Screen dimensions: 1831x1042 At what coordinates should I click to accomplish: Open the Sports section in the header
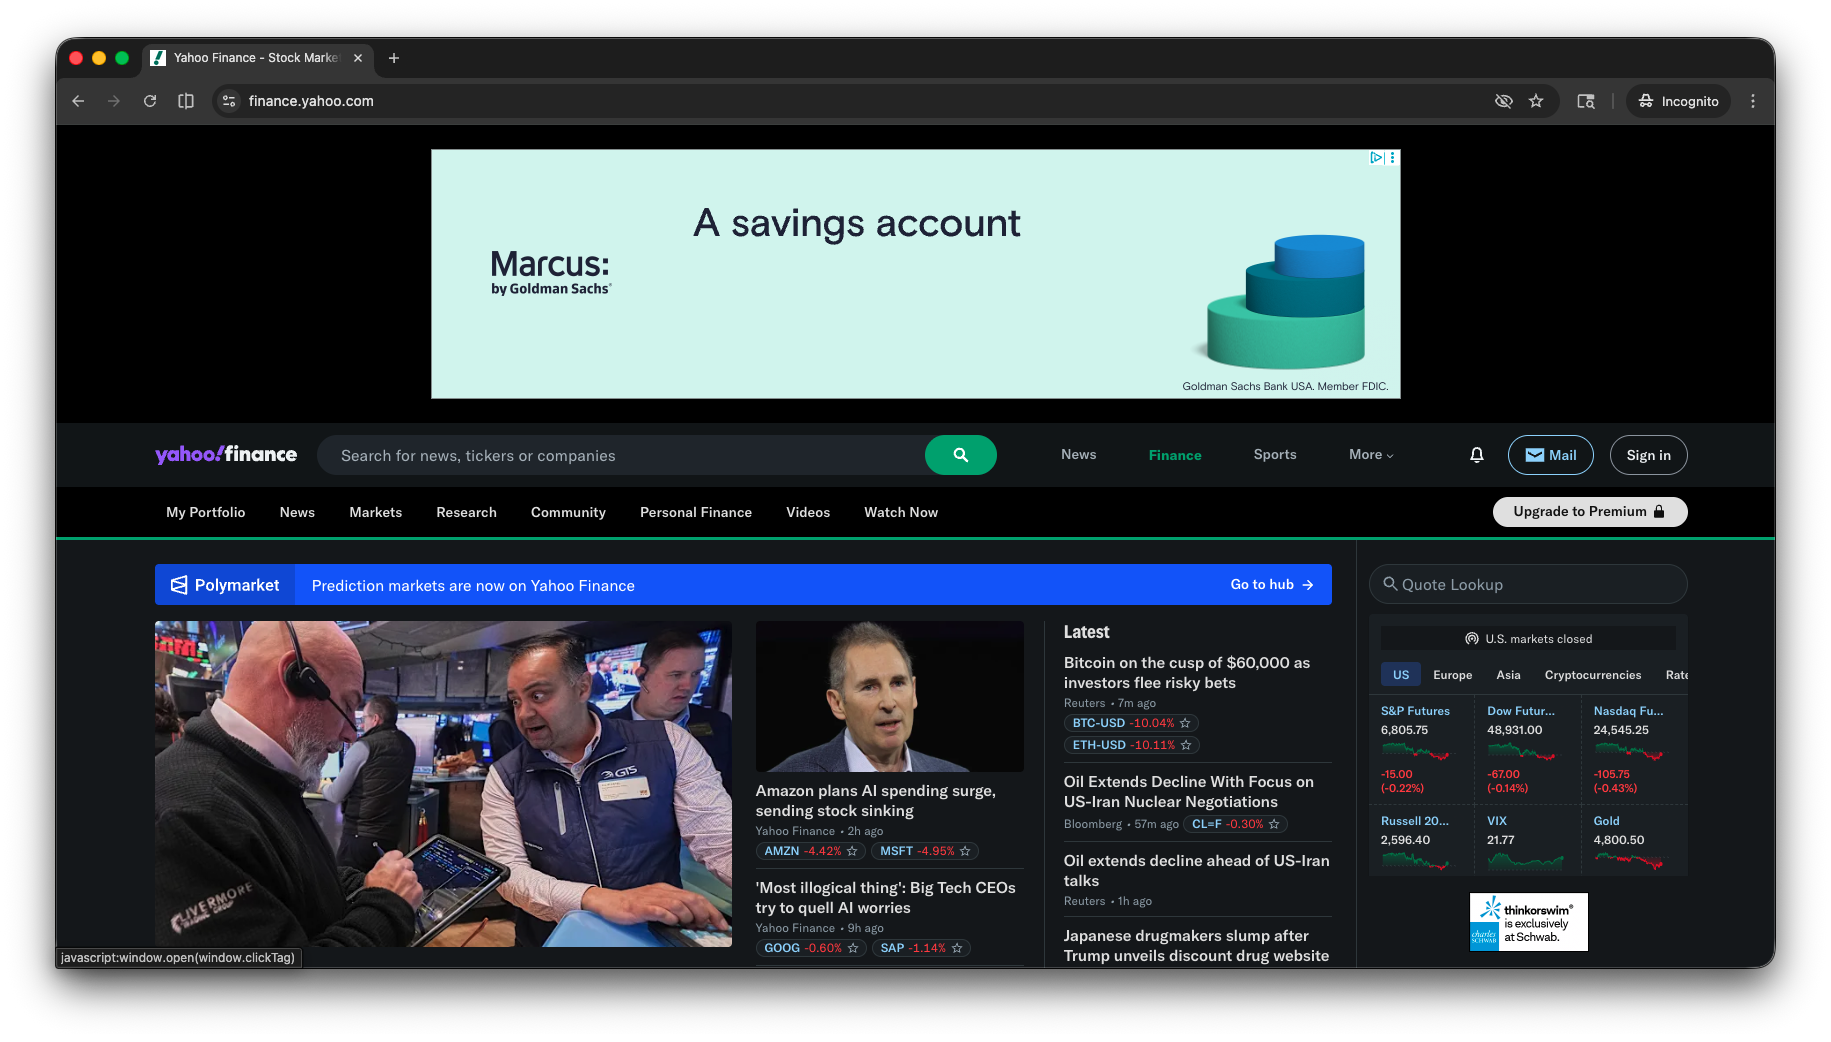tap(1274, 455)
